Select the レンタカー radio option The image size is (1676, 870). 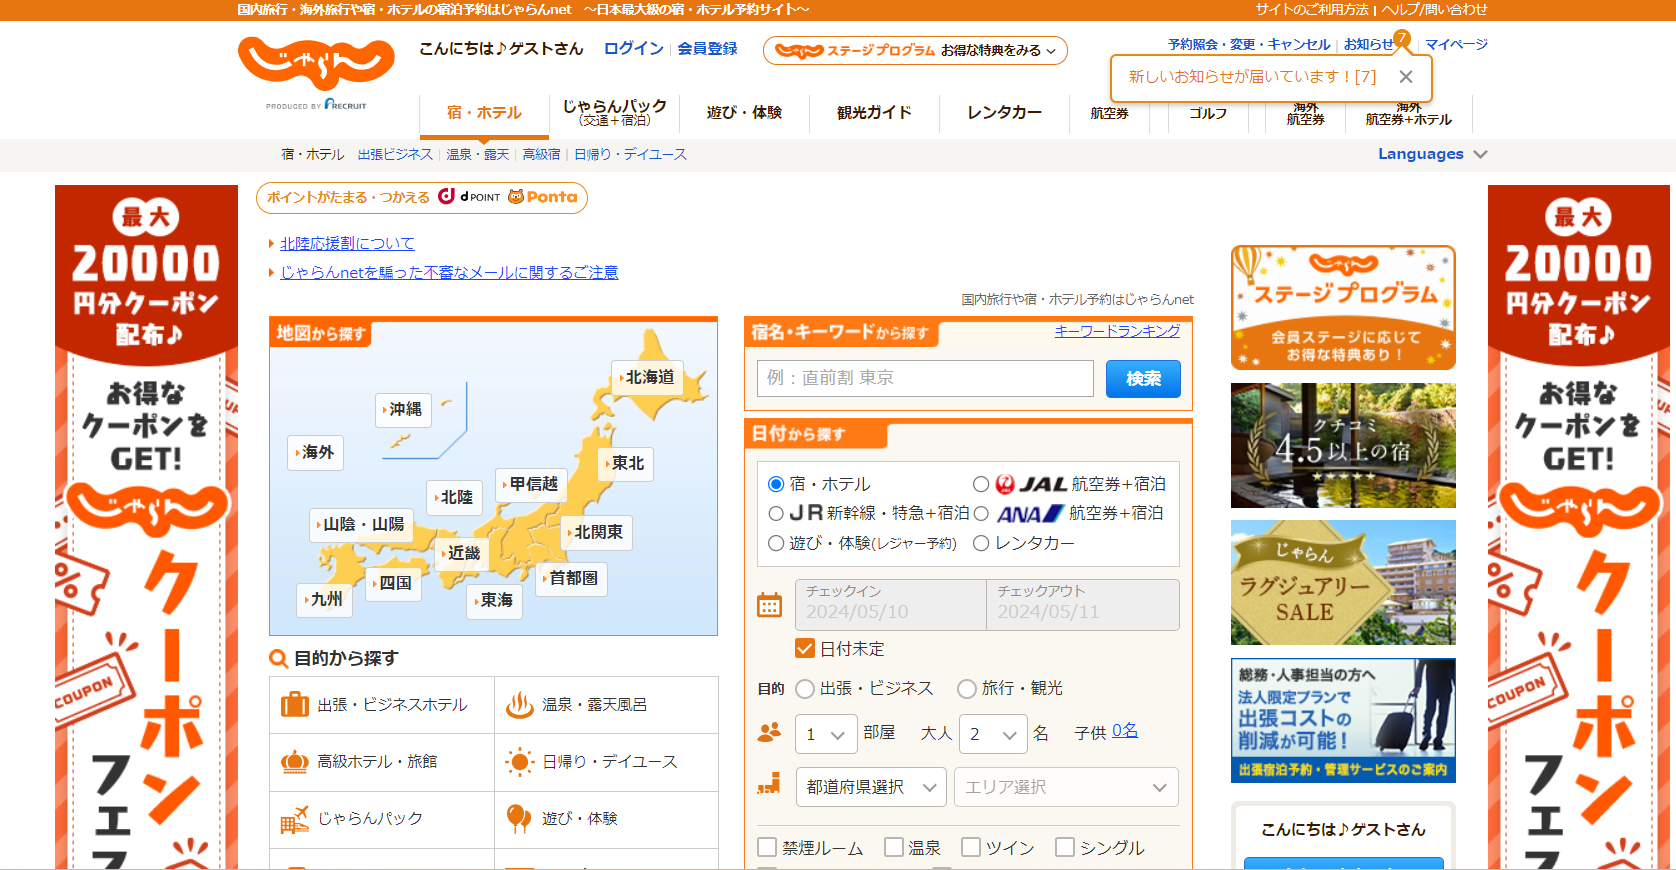click(981, 543)
